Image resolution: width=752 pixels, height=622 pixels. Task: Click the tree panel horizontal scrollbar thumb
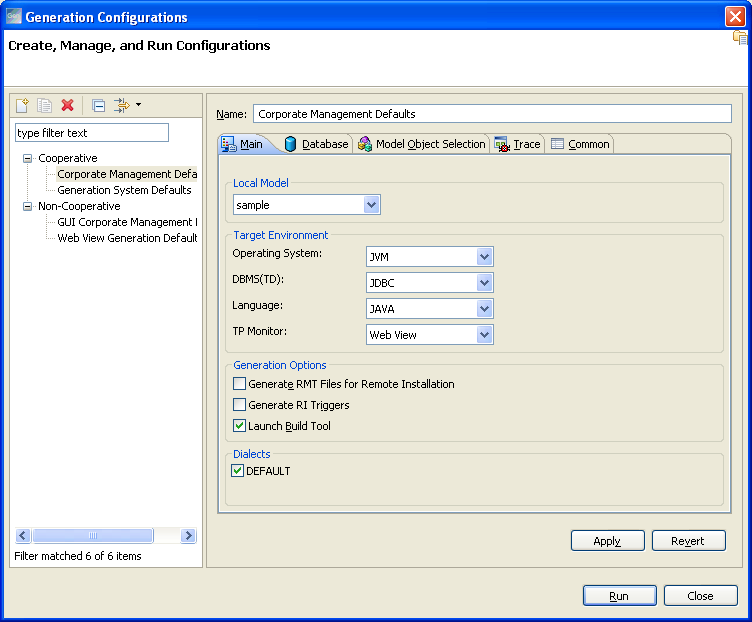[x=93, y=535]
